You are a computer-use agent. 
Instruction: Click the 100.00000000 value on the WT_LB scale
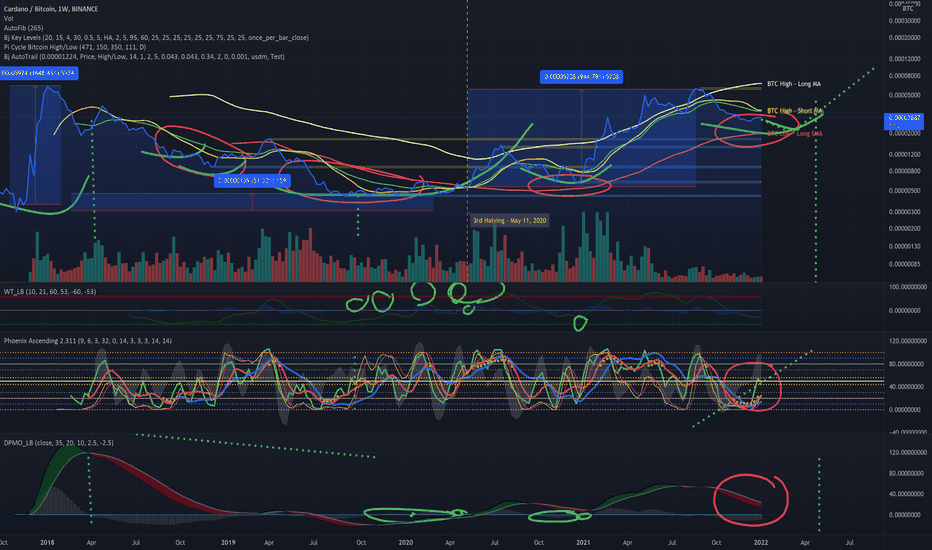click(x=907, y=287)
